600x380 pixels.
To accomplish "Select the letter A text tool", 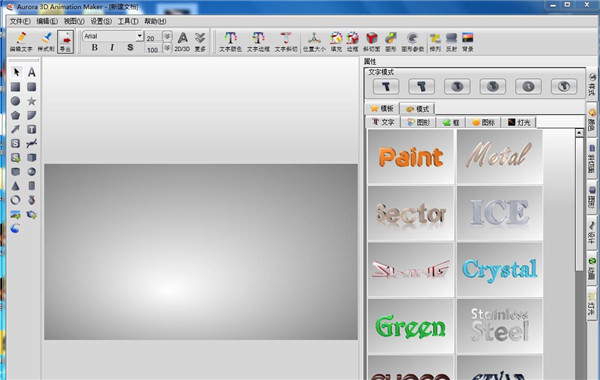I will [32, 72].
